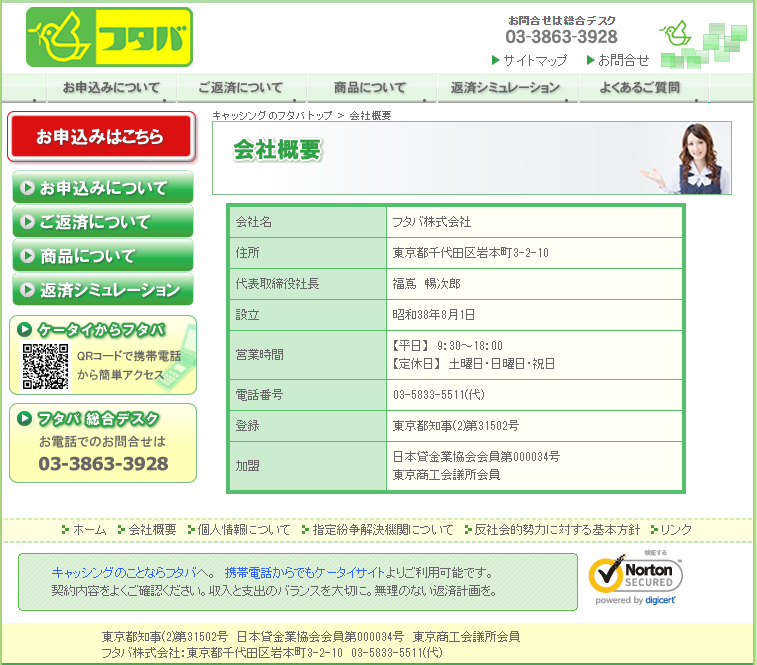Select the 昭和38年8月1日 establishment date cell
This screenshot has width=757, height=665.
[x=534, y=315]
